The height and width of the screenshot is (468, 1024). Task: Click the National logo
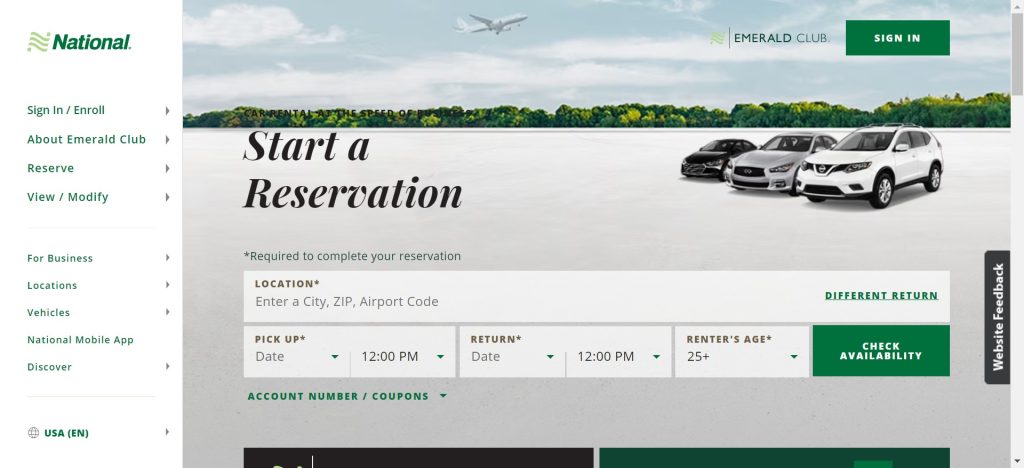80,42
